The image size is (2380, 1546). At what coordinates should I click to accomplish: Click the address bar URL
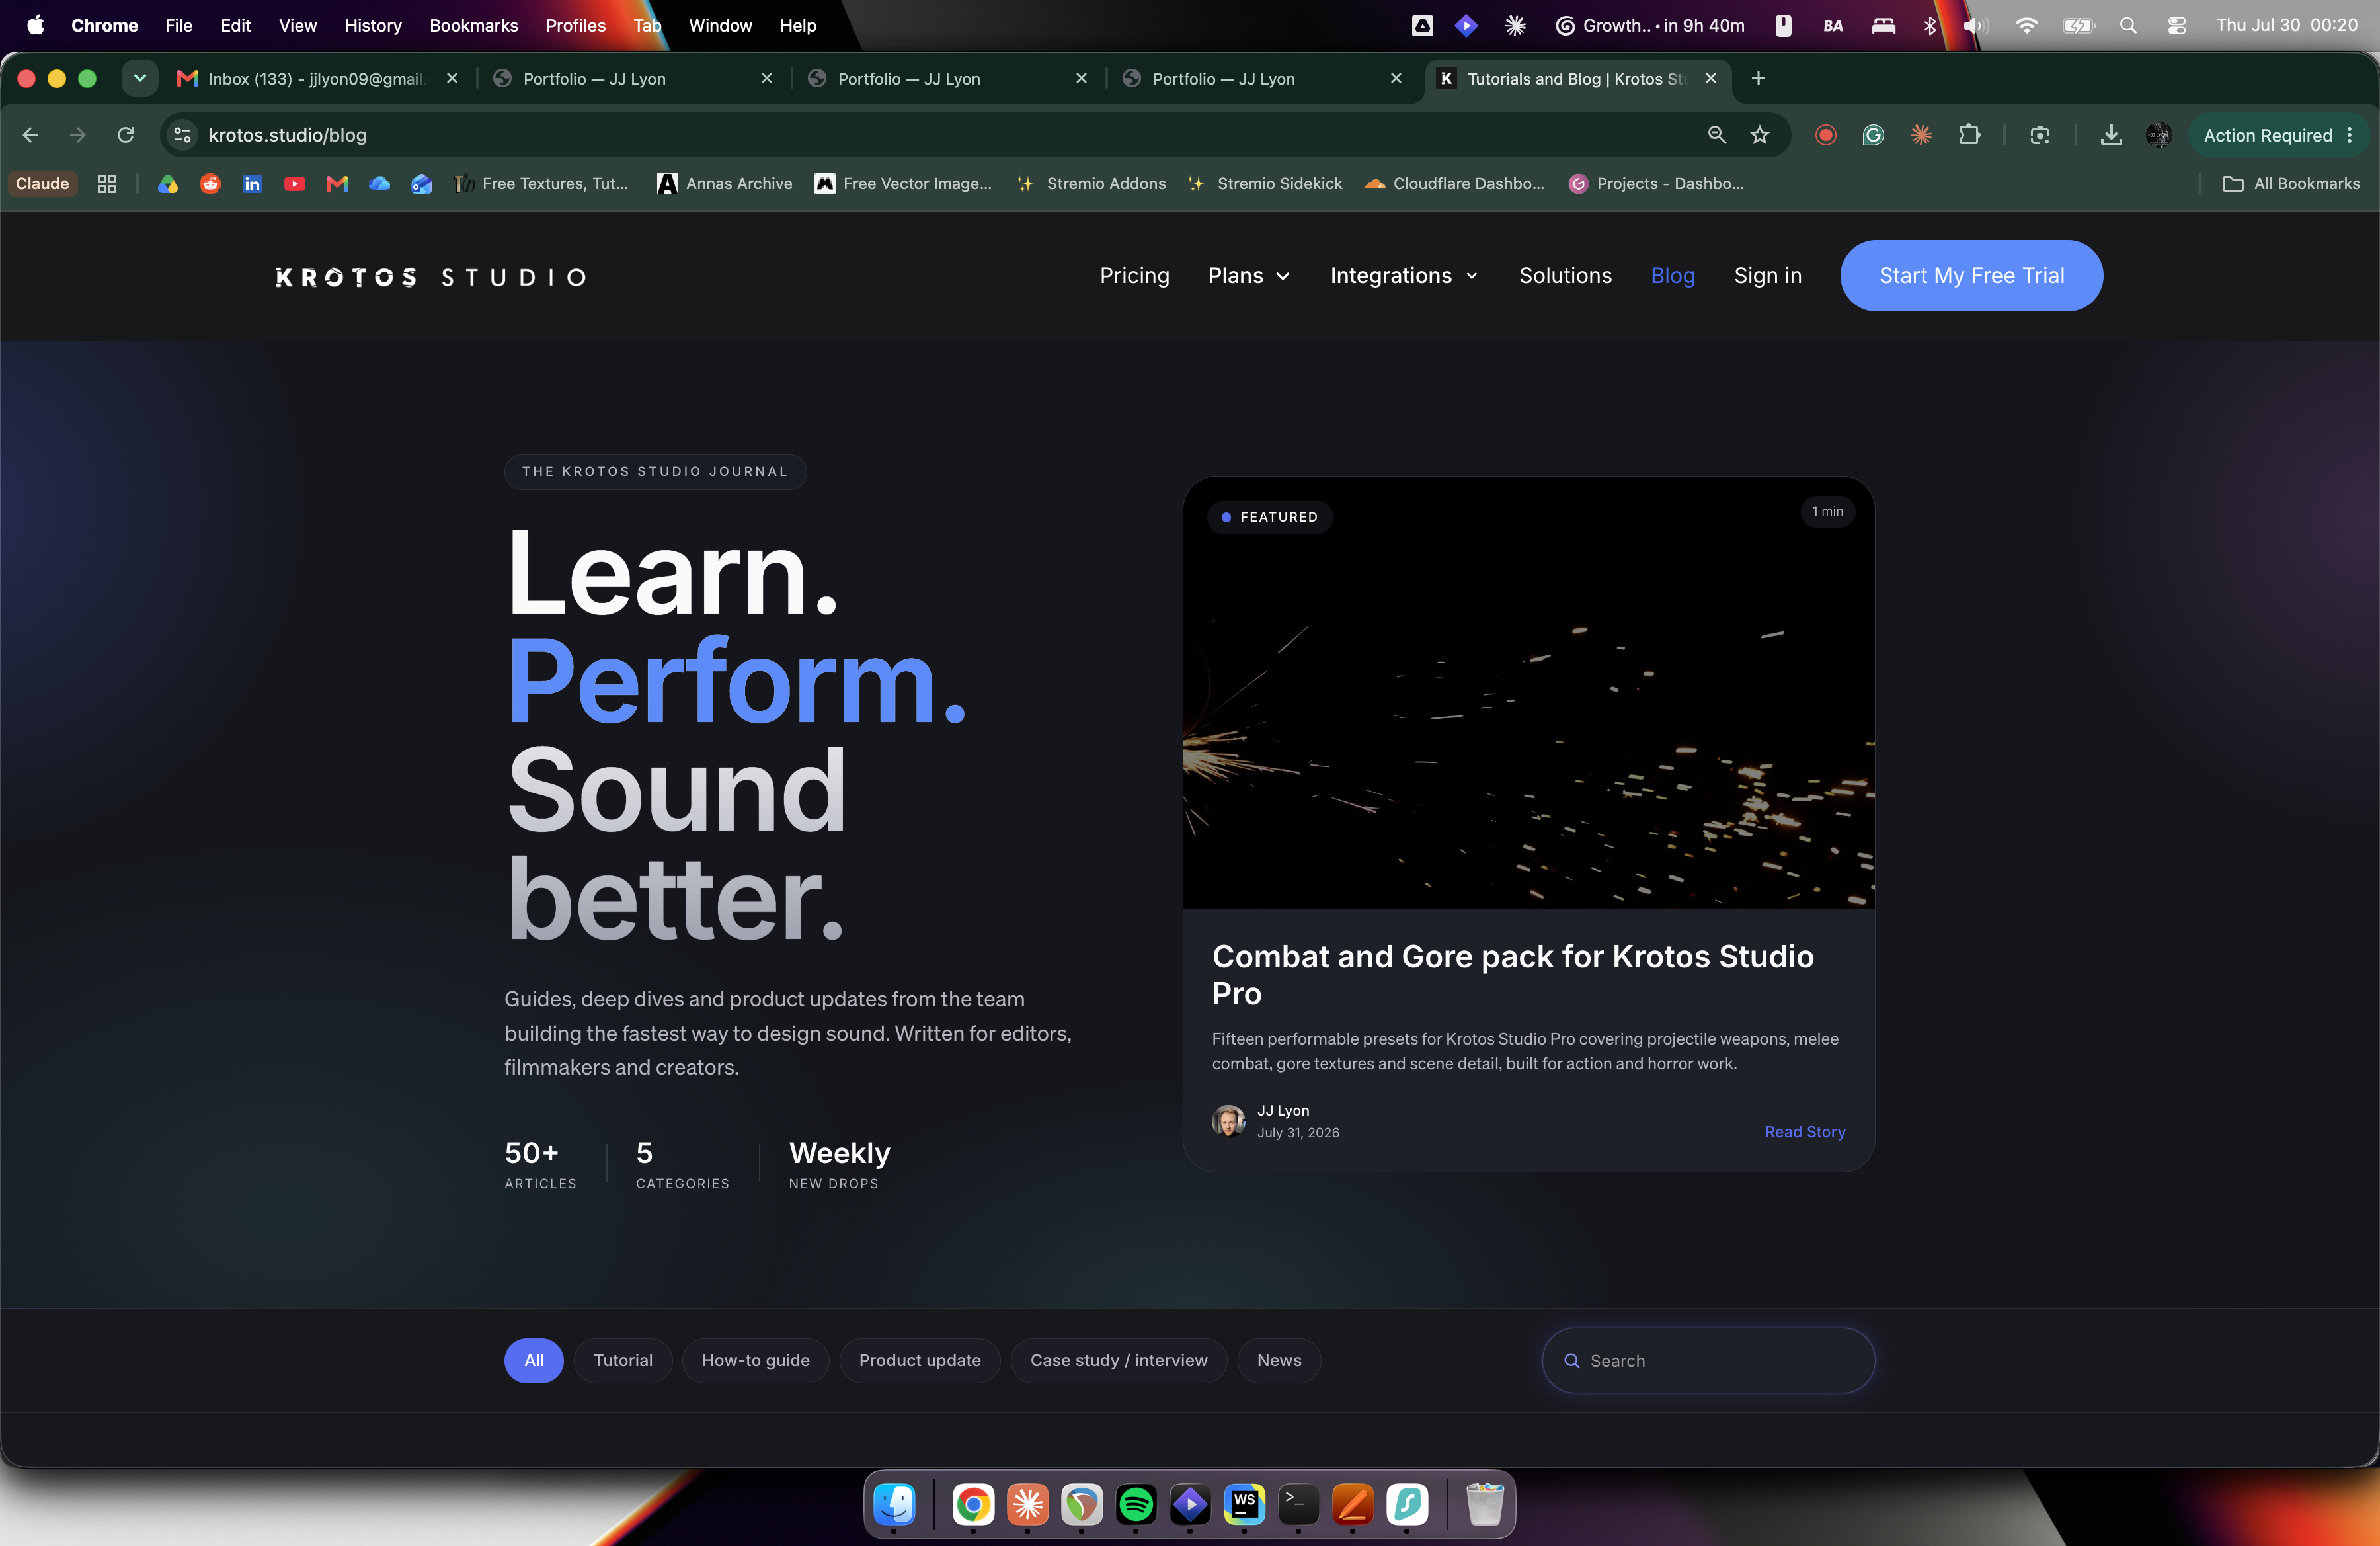288,135
